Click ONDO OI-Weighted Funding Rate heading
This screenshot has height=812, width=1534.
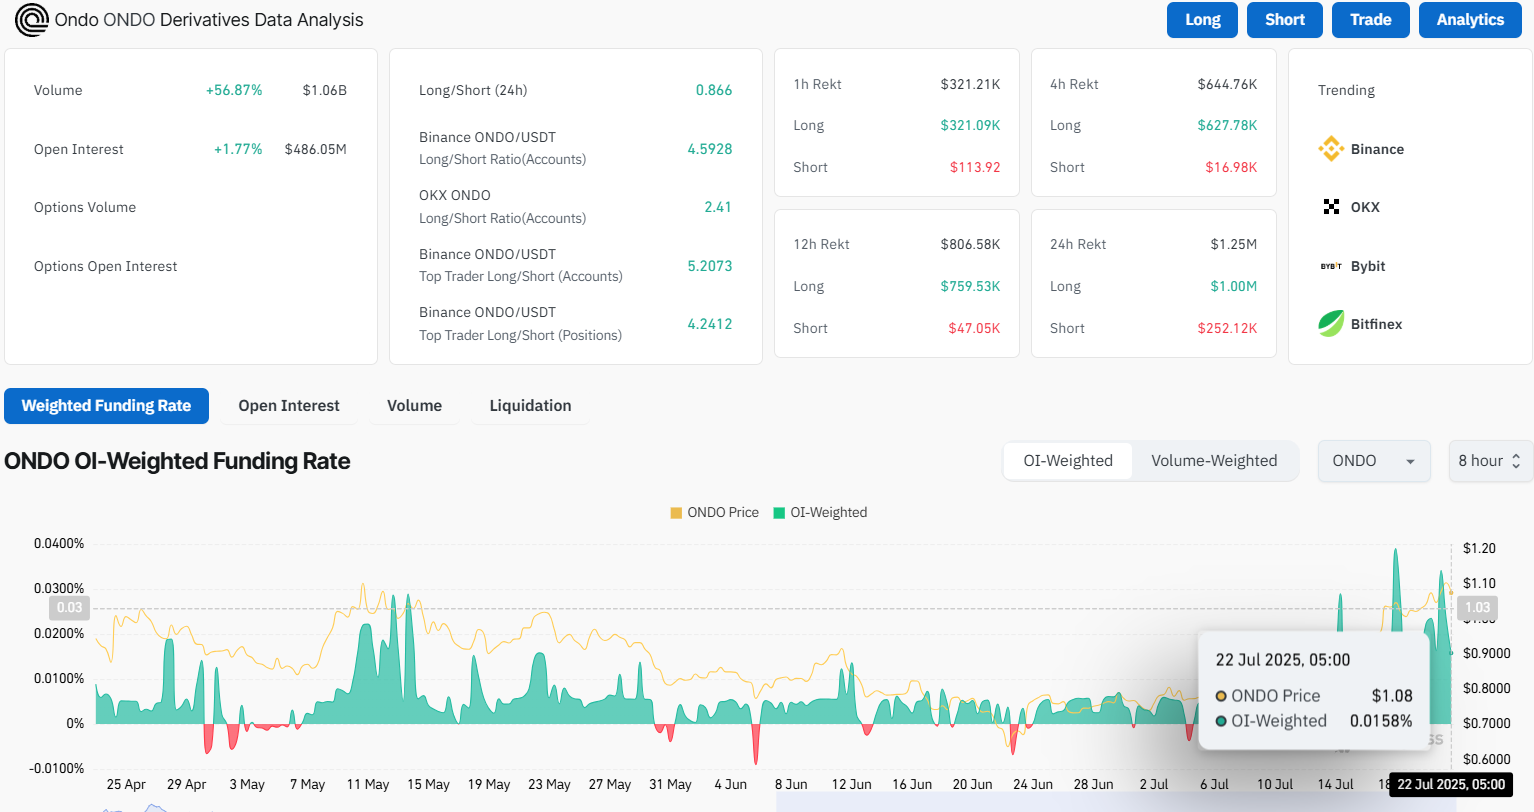177,461
